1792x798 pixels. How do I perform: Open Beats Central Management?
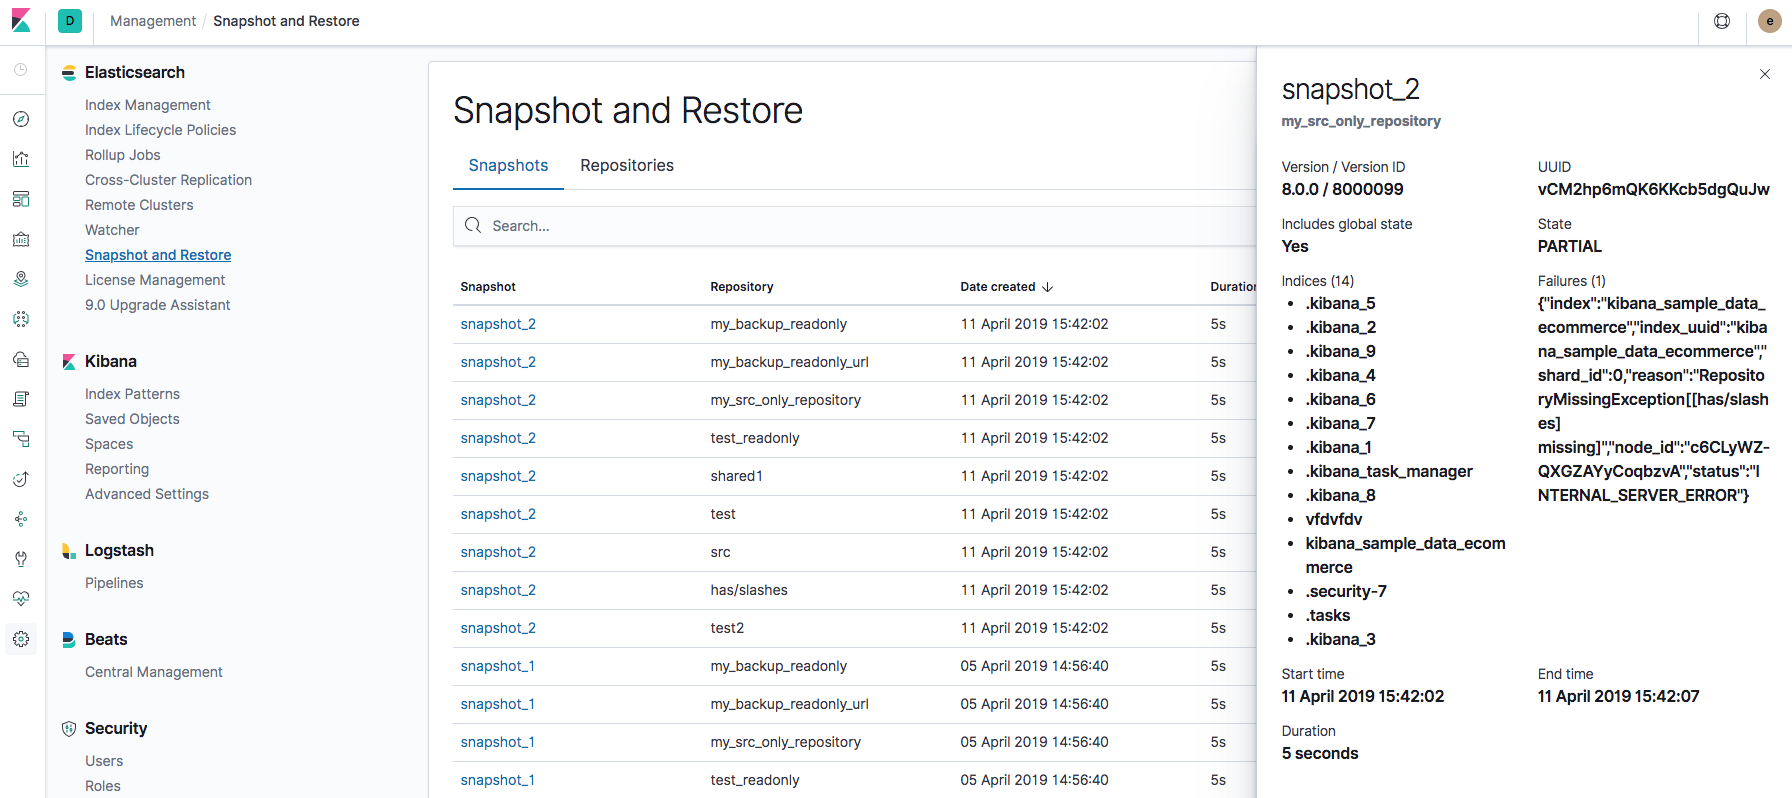pos(154,672)
